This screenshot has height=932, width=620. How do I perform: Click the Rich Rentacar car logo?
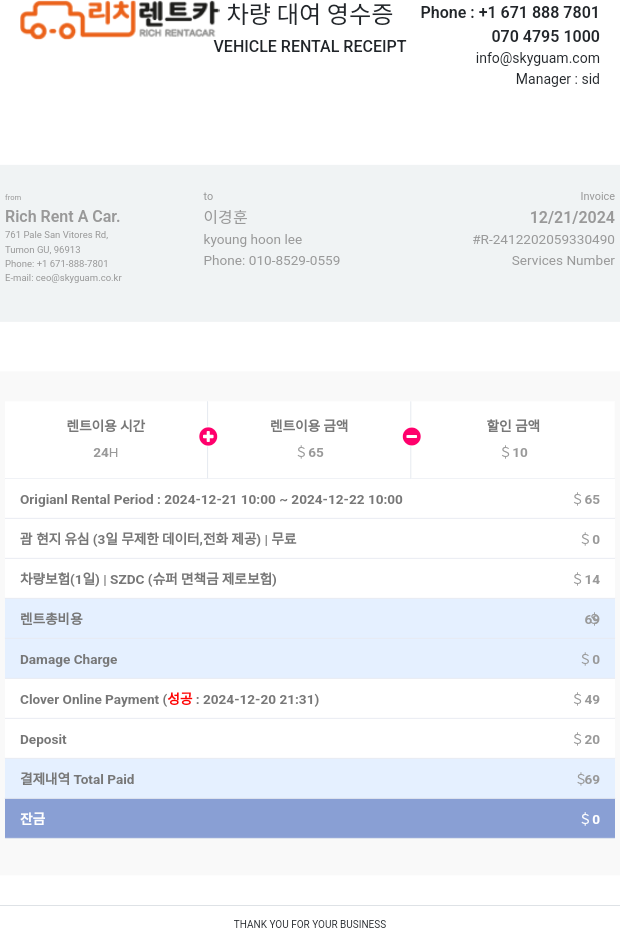click(119, 20)
